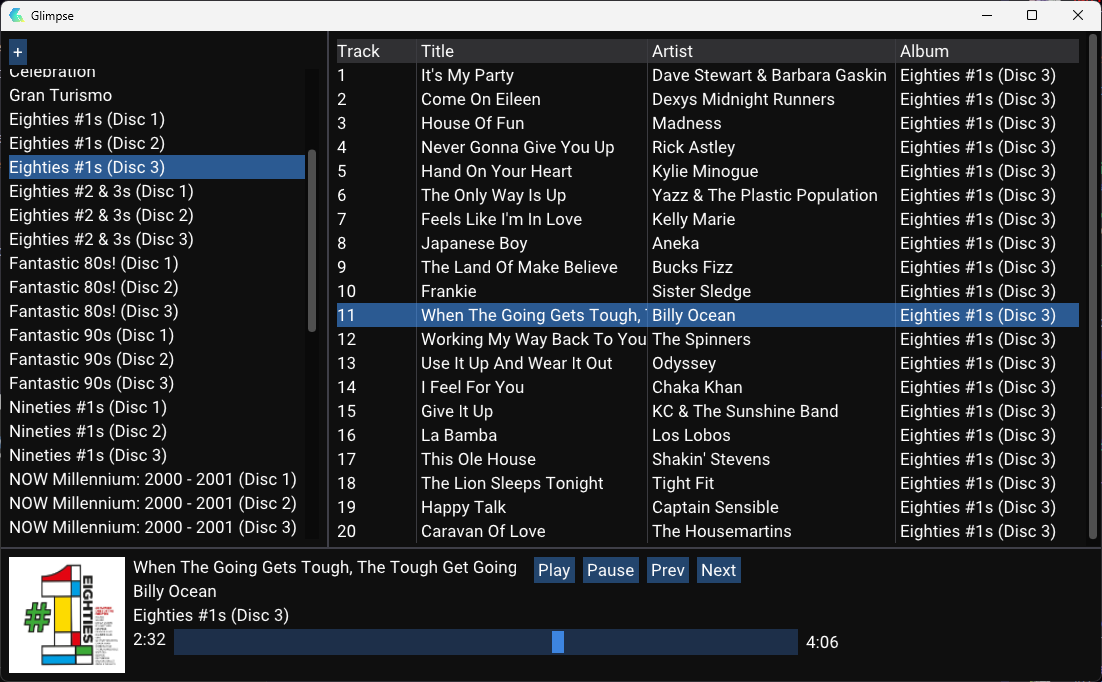Image resolution: width=1102 pixels, height=682 pixels.
Task: Choose Fantastic 90s (Disc 3)
Action: pyautogui.click(x=91, y=382)
